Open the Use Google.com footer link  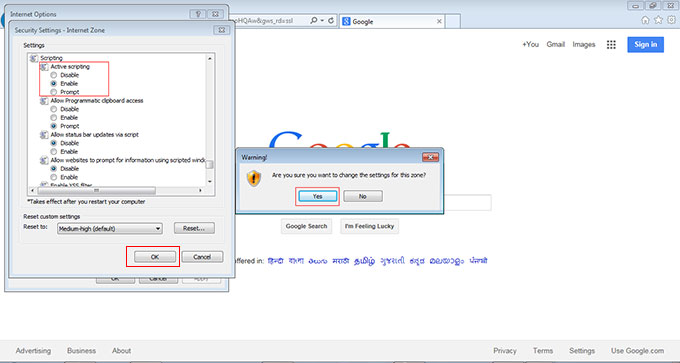click(638, 351)
